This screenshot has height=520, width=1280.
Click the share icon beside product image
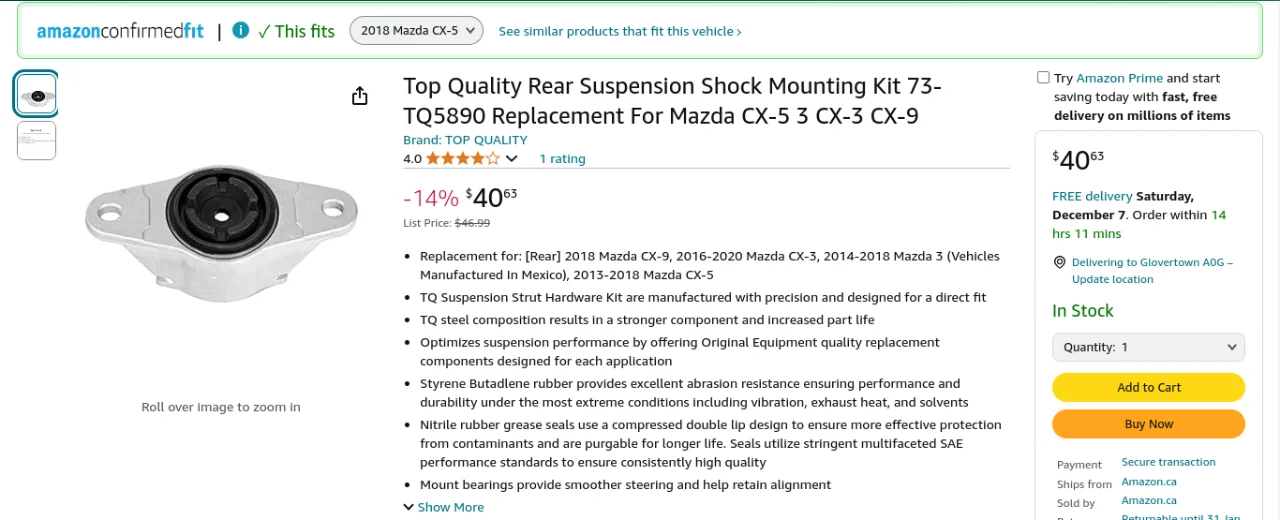(x=360, y=96)
